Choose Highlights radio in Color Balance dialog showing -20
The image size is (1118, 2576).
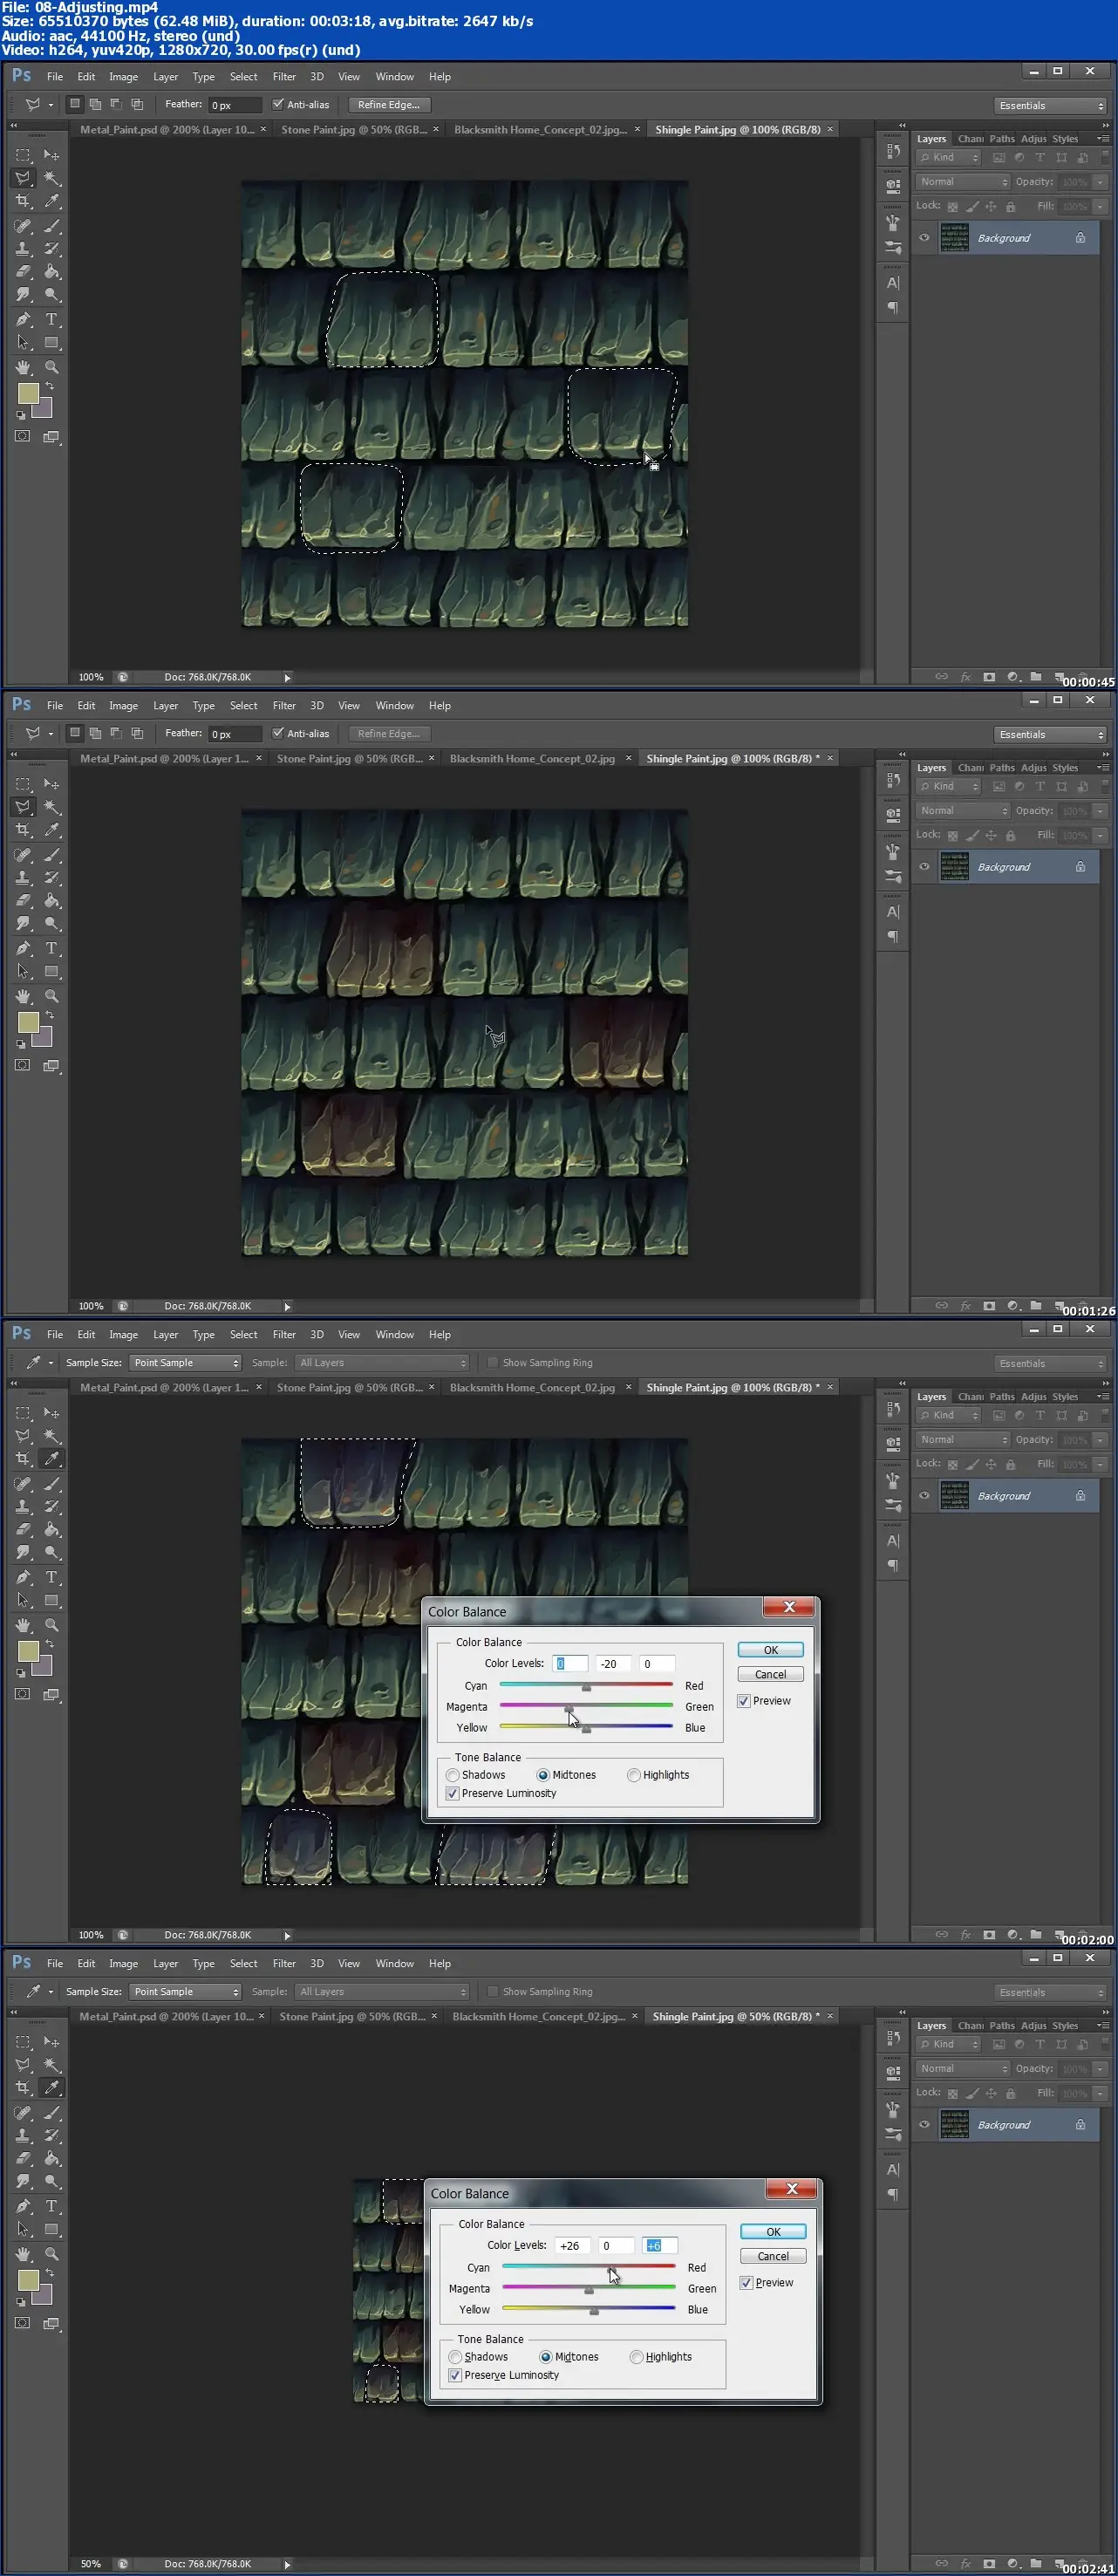(x=634, y=1775)
